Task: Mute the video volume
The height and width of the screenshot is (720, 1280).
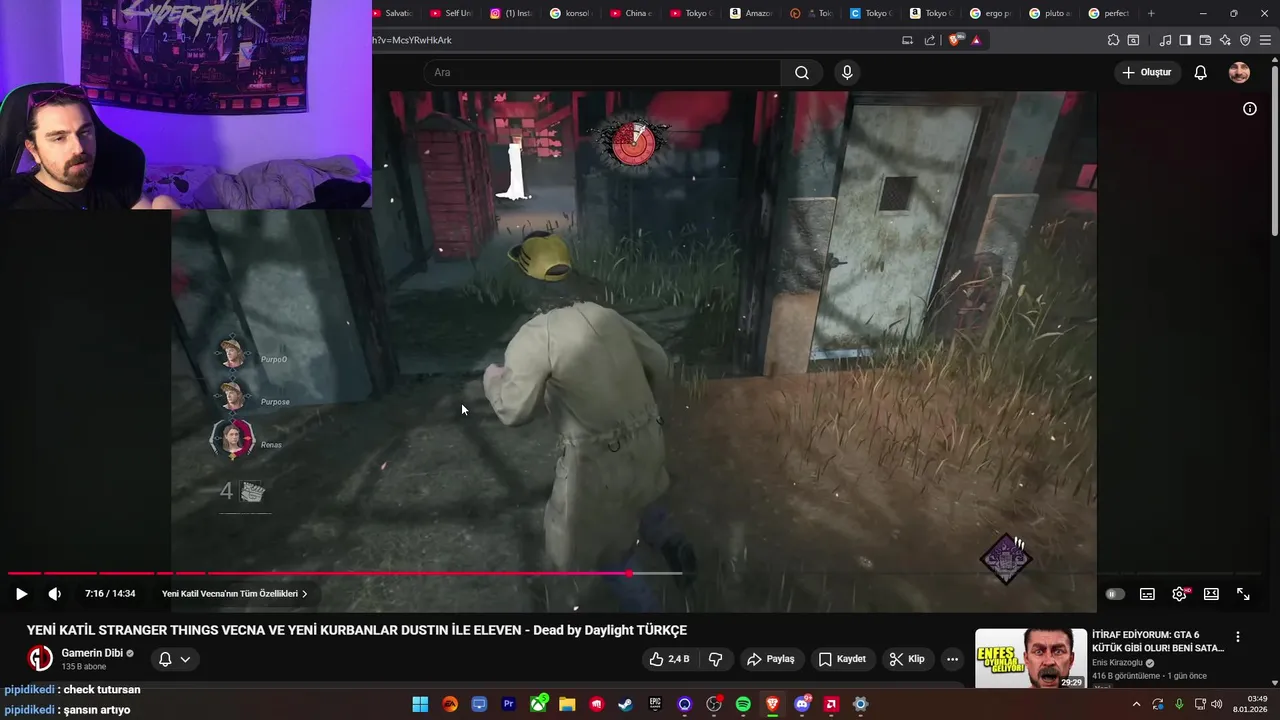Action: [55, 594]
